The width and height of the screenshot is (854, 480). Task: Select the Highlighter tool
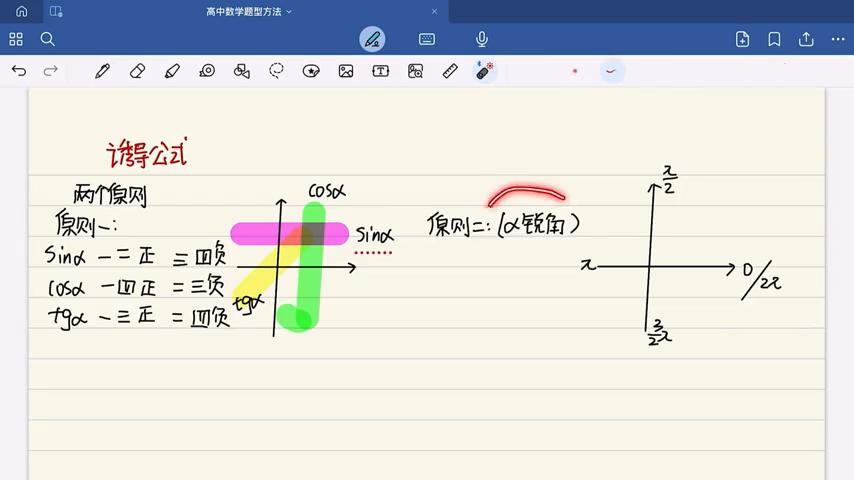coord(172,71)
